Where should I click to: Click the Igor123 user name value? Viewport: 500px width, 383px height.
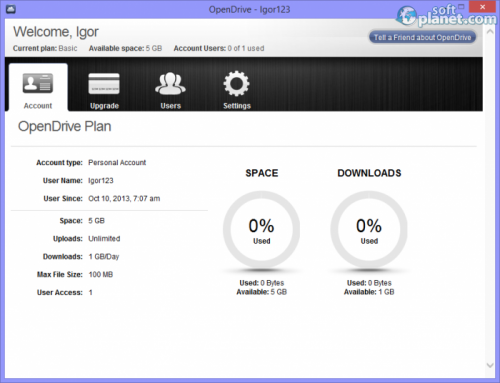(101, 181)
